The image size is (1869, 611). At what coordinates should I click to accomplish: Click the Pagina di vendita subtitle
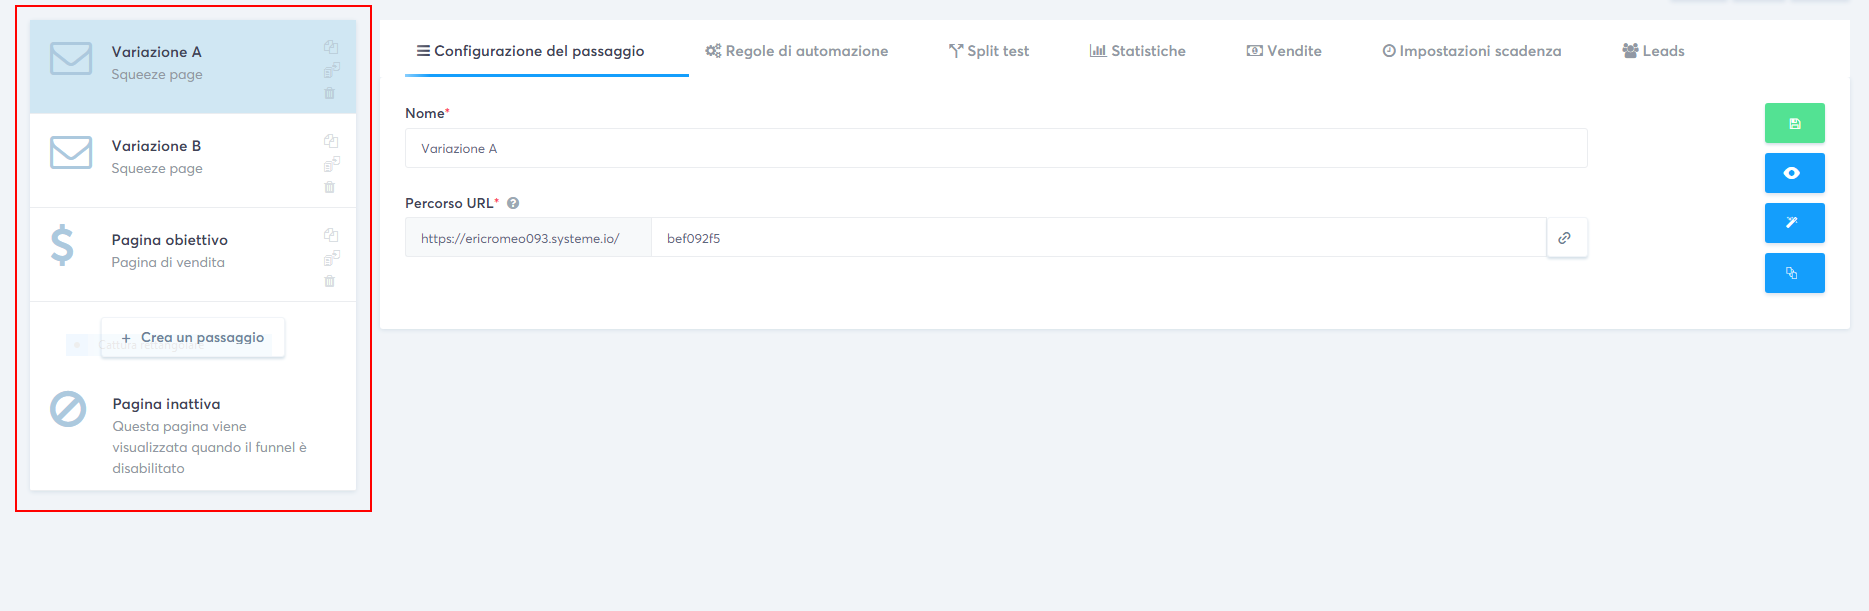pyautogui.click(x=168, y=262)
